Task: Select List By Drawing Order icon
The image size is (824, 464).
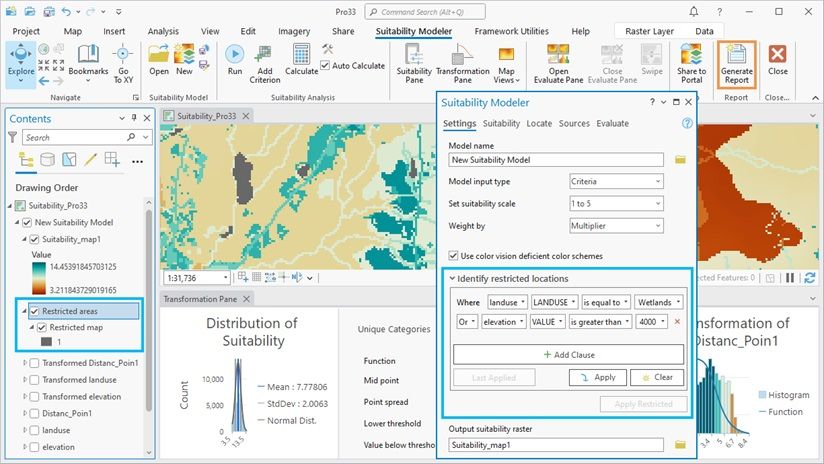Action: (x=26, y=159)
